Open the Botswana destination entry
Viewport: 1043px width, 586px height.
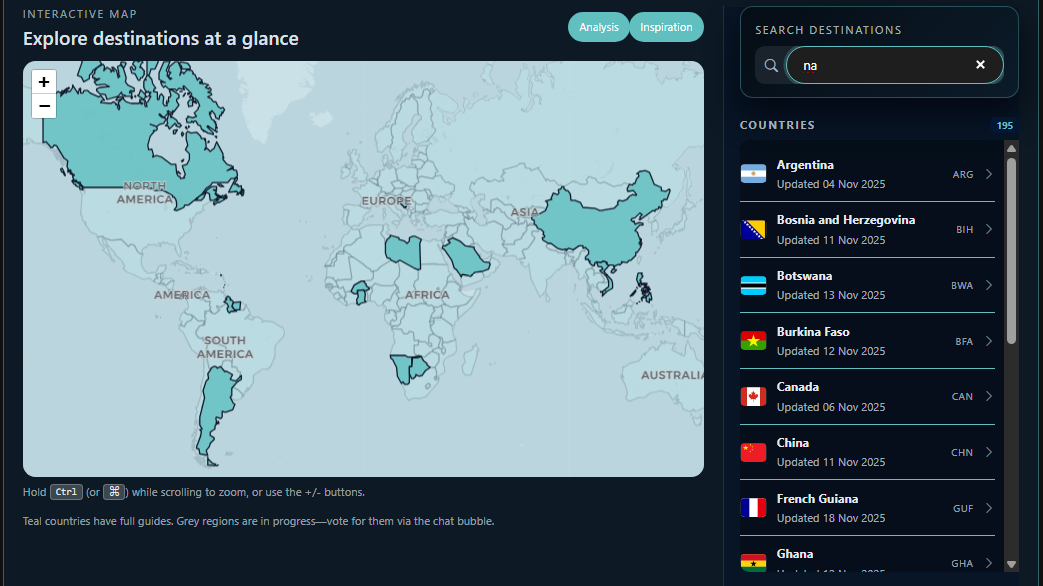tap(867, 285)
